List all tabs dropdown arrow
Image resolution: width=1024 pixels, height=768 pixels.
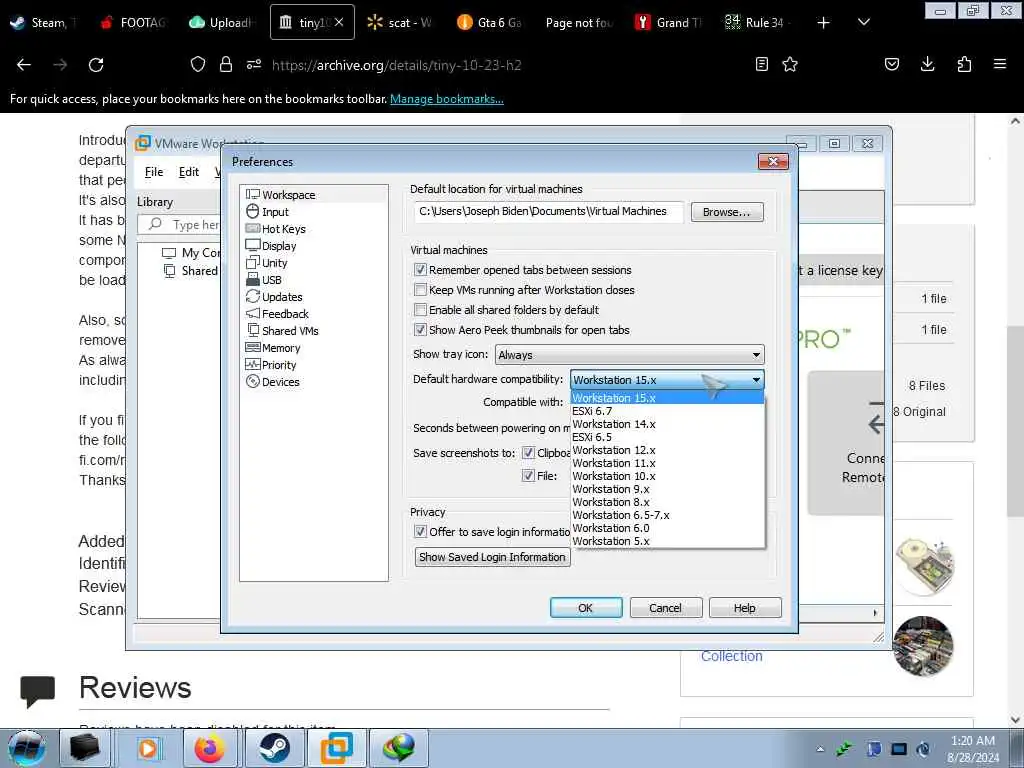[x=863, y=22]
